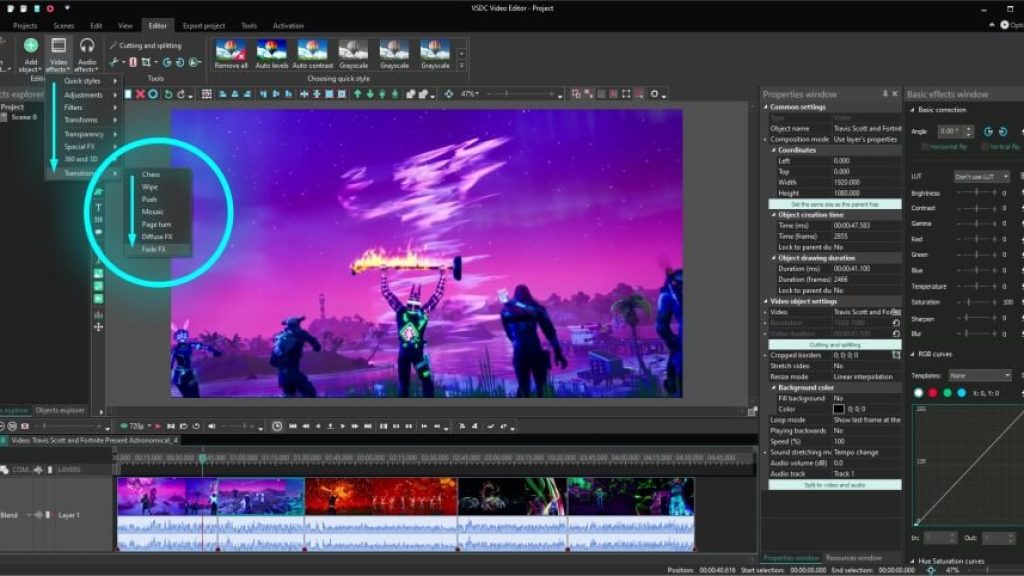Switch to the Export project tab

[x=204, y=26]
